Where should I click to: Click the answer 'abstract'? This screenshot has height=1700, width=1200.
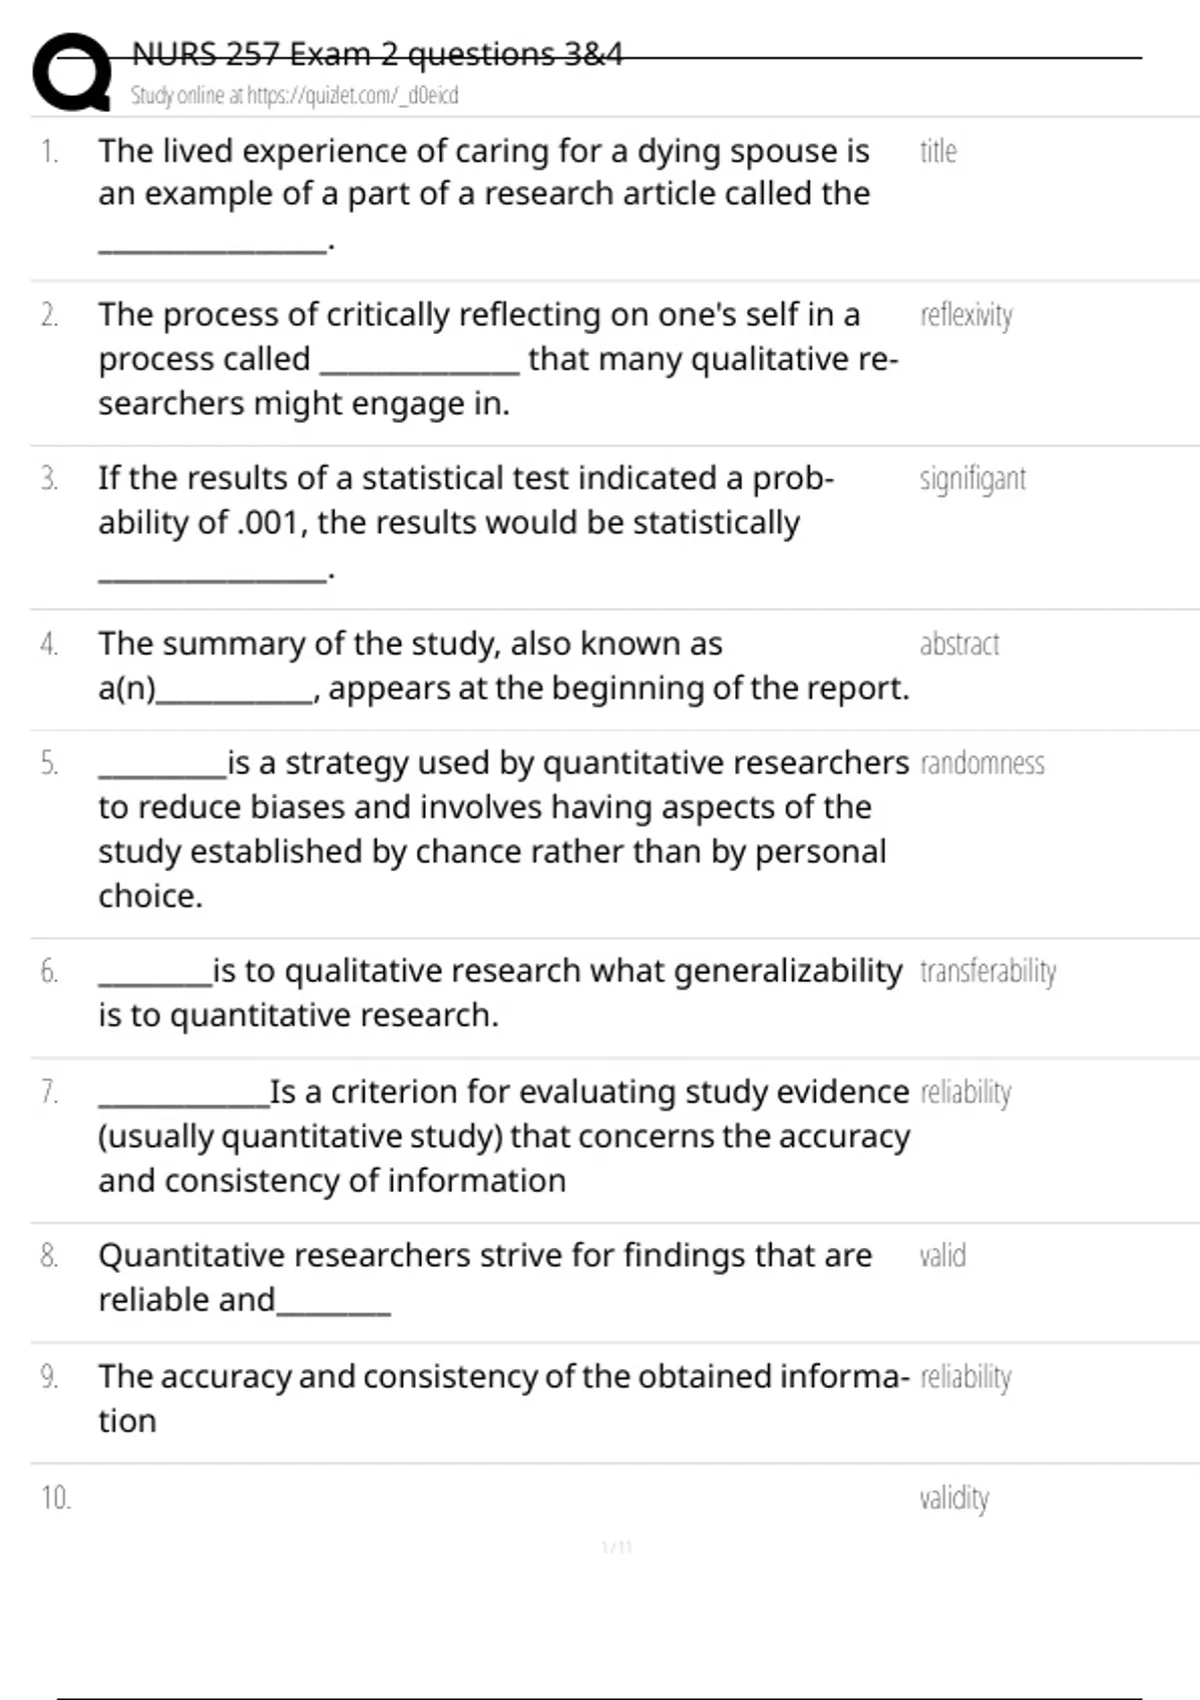coord(959,644)
